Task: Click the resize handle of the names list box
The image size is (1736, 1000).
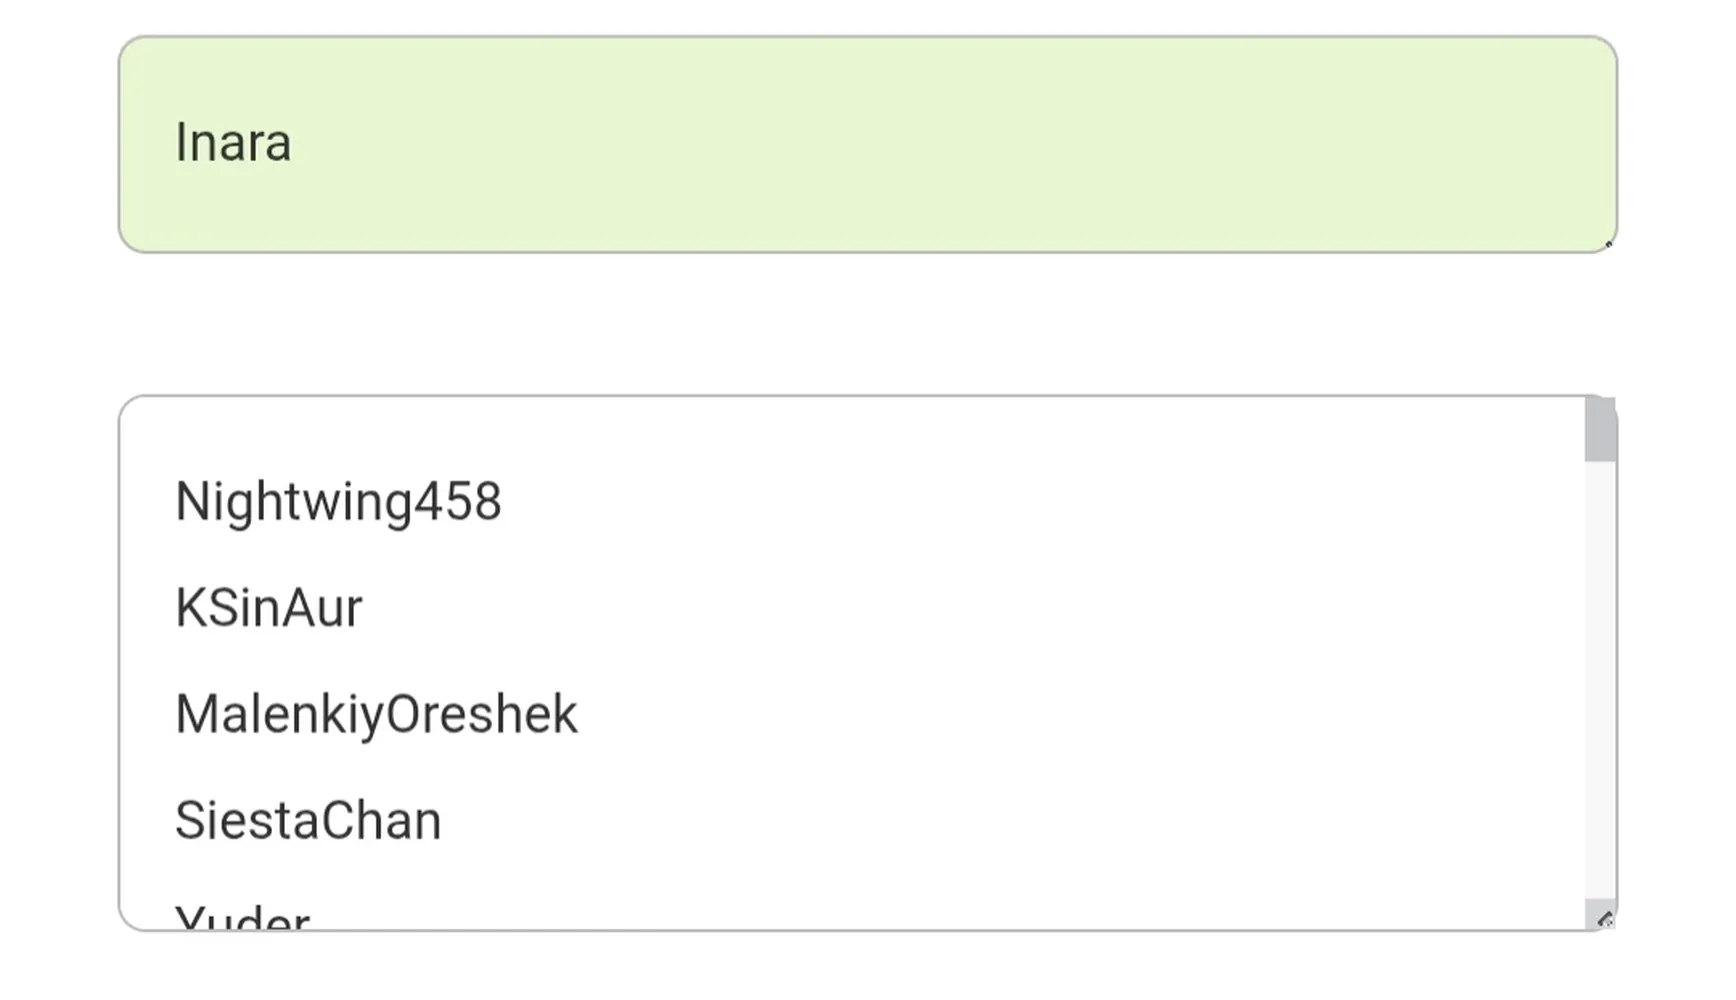Action: coord(1603,918)
